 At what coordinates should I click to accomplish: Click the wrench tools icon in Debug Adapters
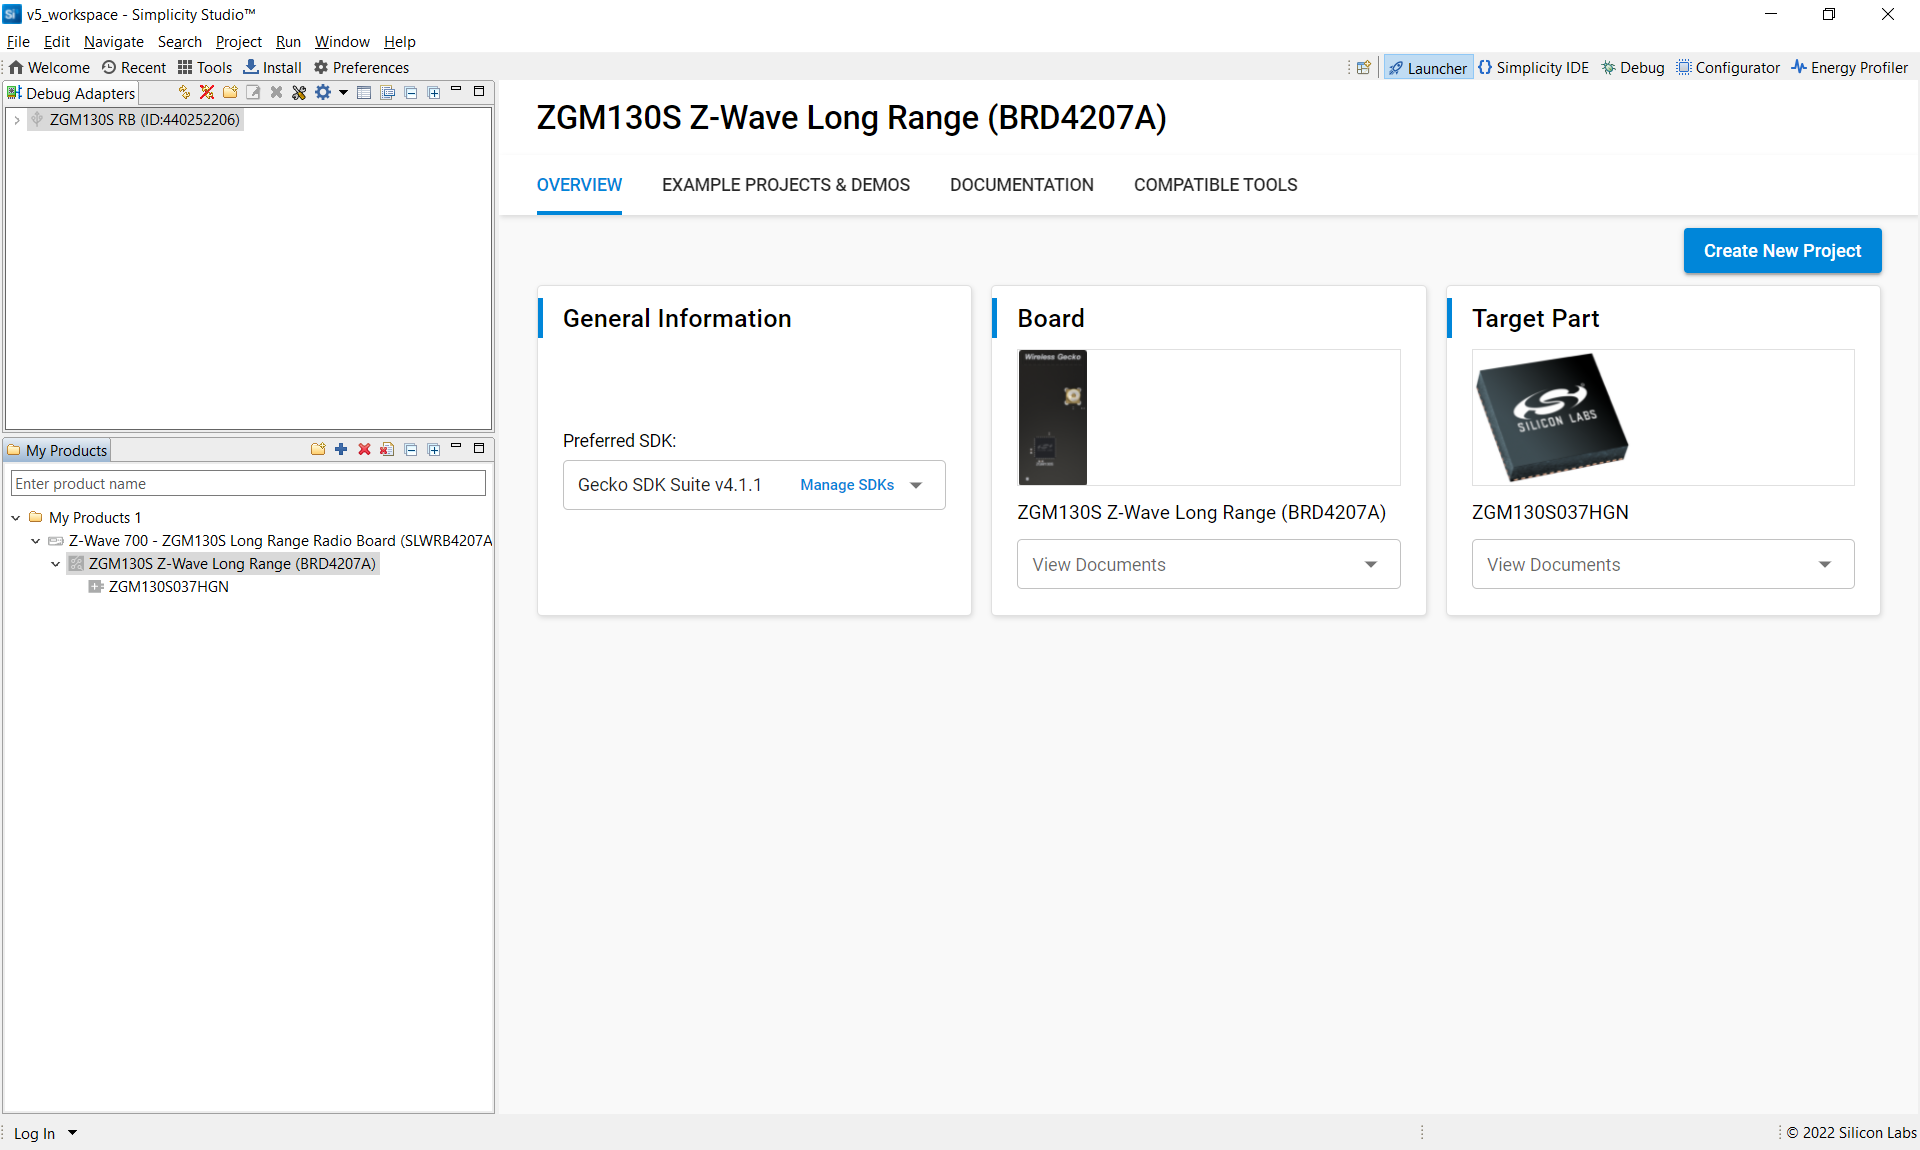299,92
